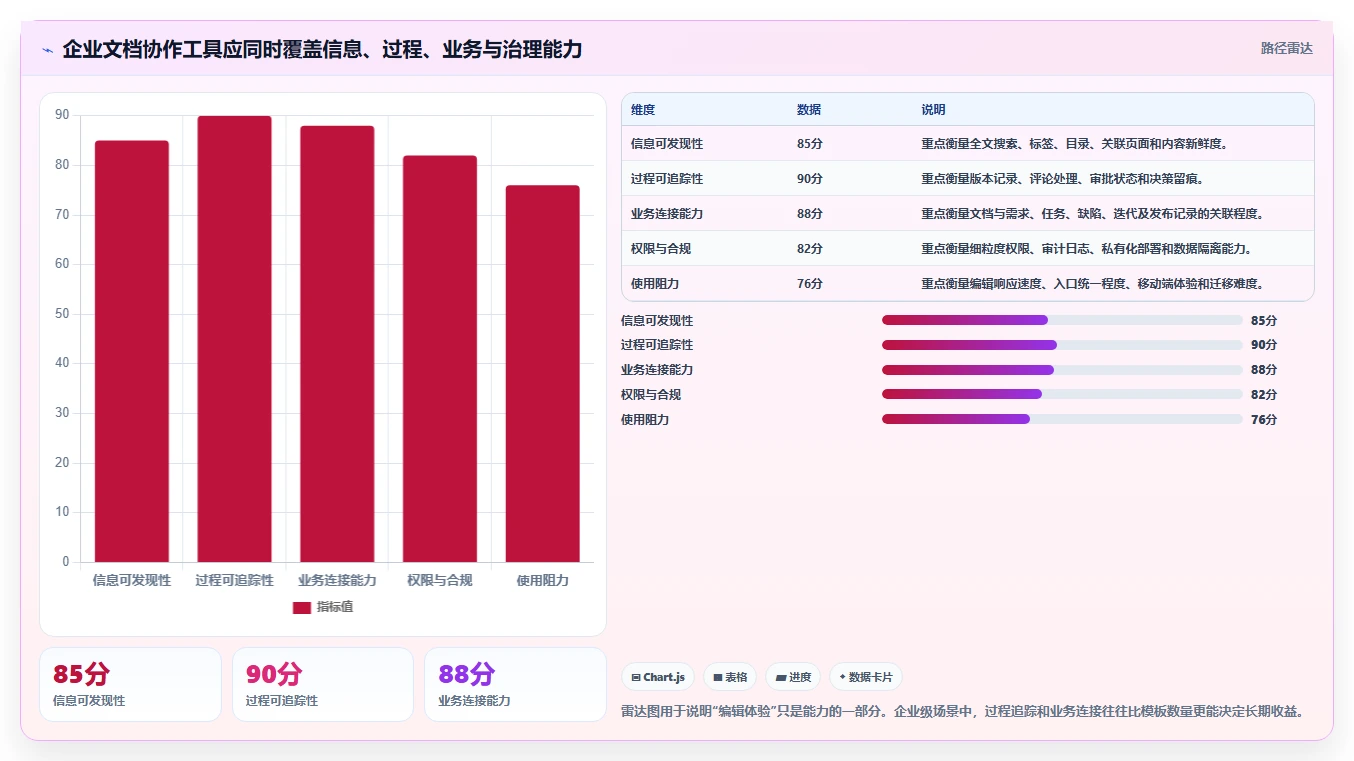Click the 权限与合规 bar in the chart

440,359
